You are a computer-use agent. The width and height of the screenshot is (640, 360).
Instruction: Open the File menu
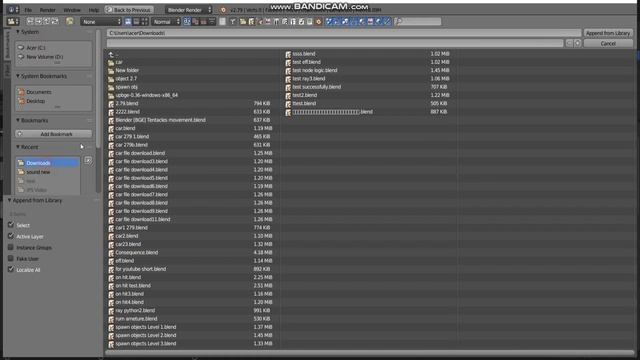point(28,10)
